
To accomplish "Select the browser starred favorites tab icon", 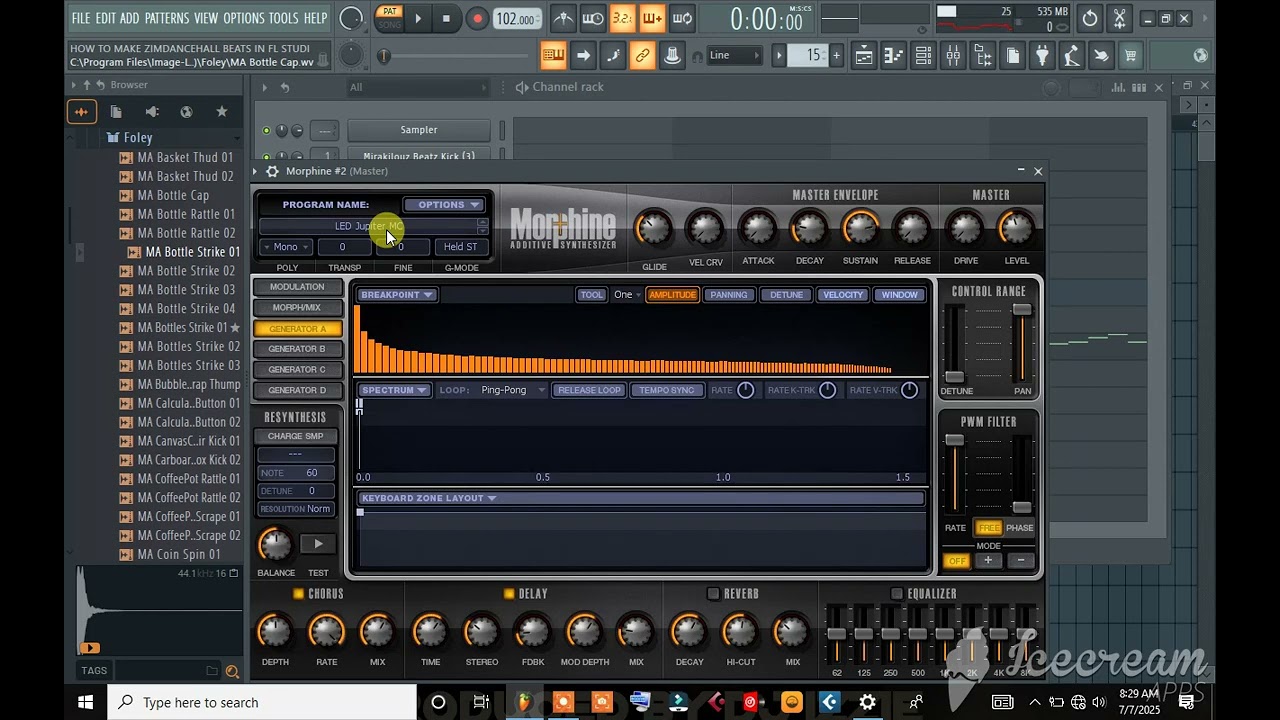I will coord(222,112).
